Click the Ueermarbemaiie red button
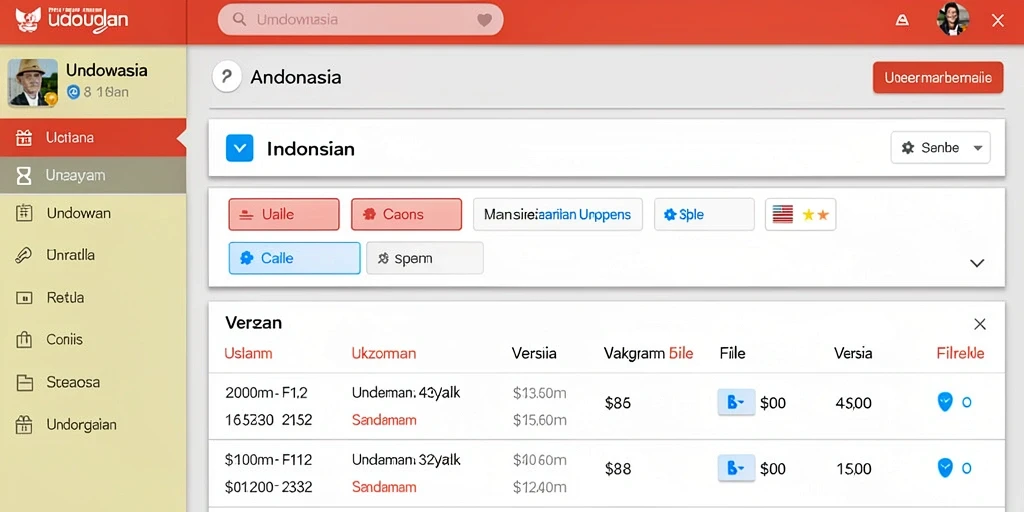This screenshot has width=1024, height=512. (x=938, y=78)
